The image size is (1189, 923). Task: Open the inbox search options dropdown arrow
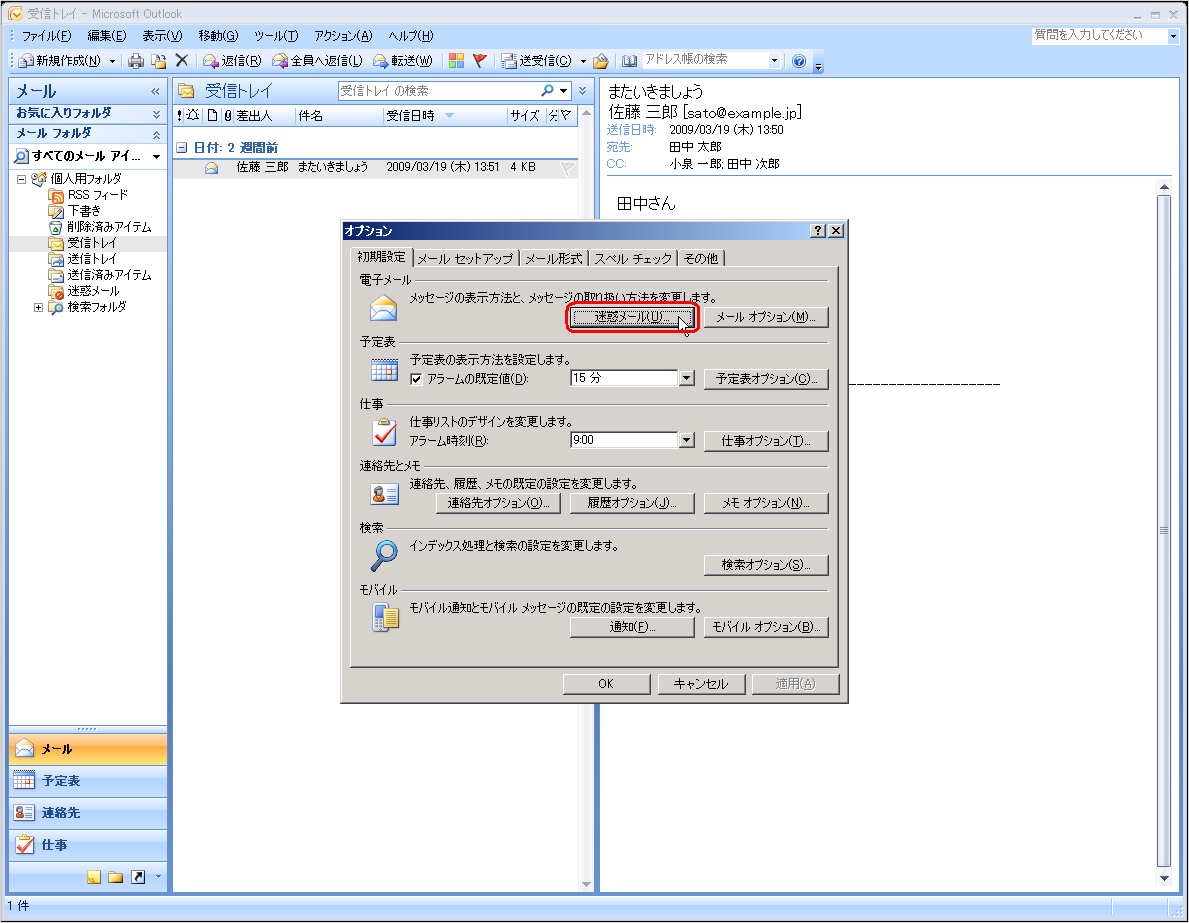coord(563,91)
